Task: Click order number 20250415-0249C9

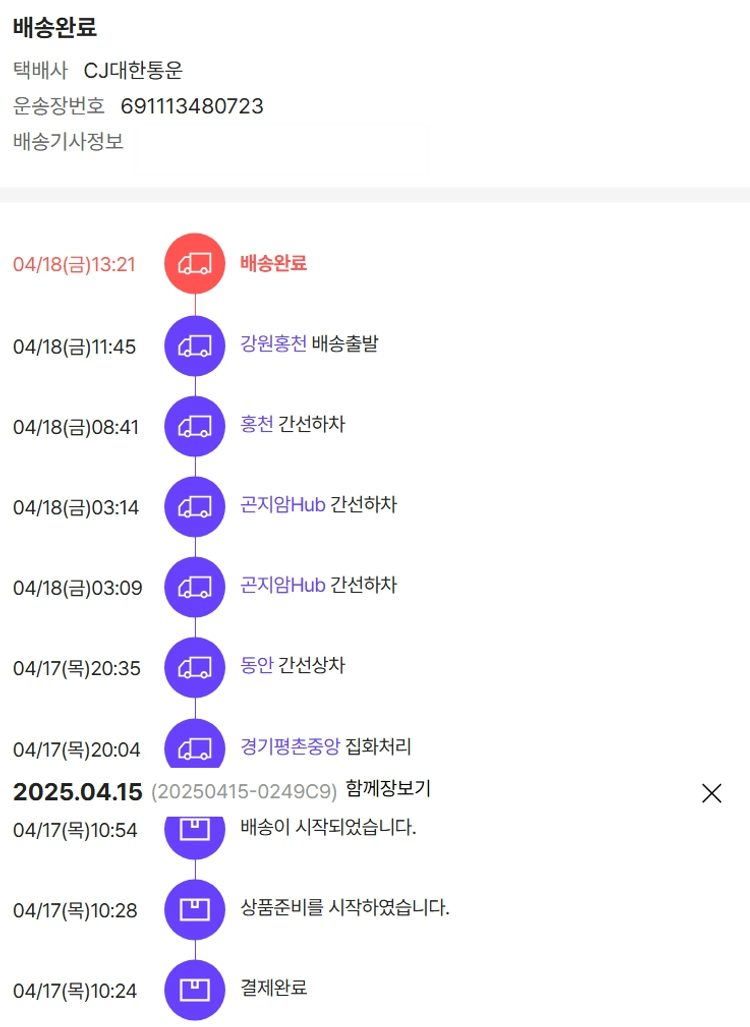Action: pos(244,792)
